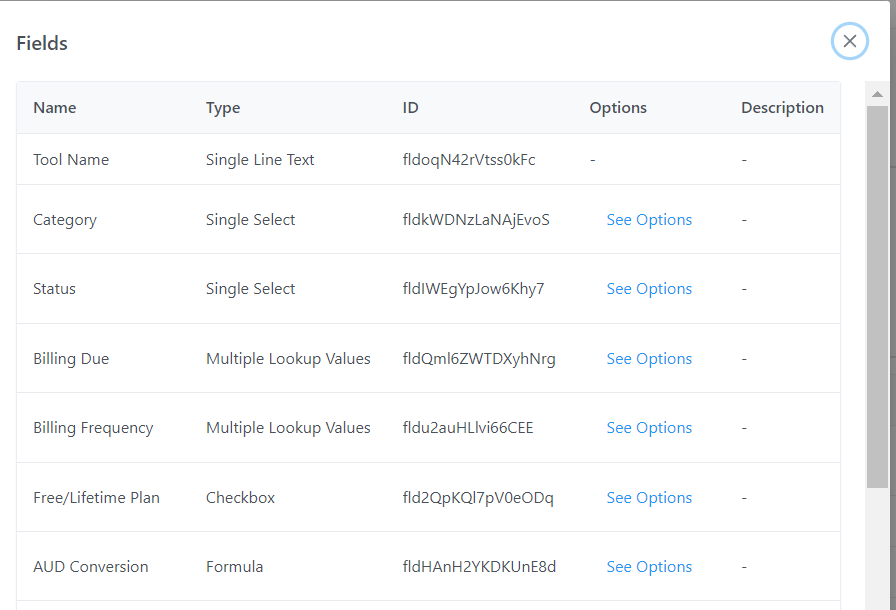896x610 pixels.
Task: Click the Category field ID fldkWDNzLaNAjEvoS
Action: pyautogui.click(x=476, y=220)
